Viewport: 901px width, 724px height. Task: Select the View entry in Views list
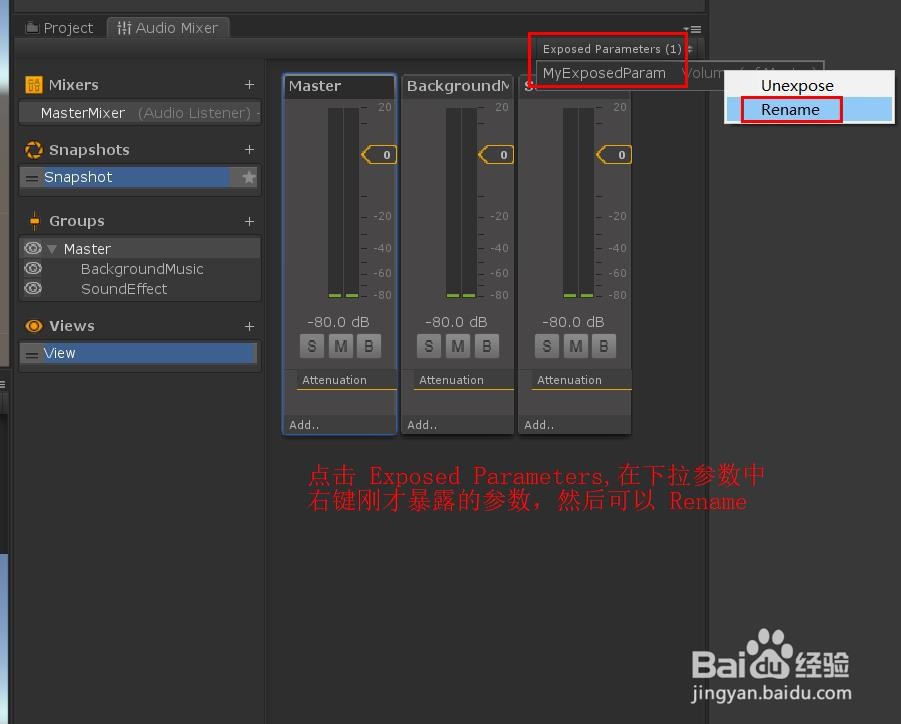138,353
